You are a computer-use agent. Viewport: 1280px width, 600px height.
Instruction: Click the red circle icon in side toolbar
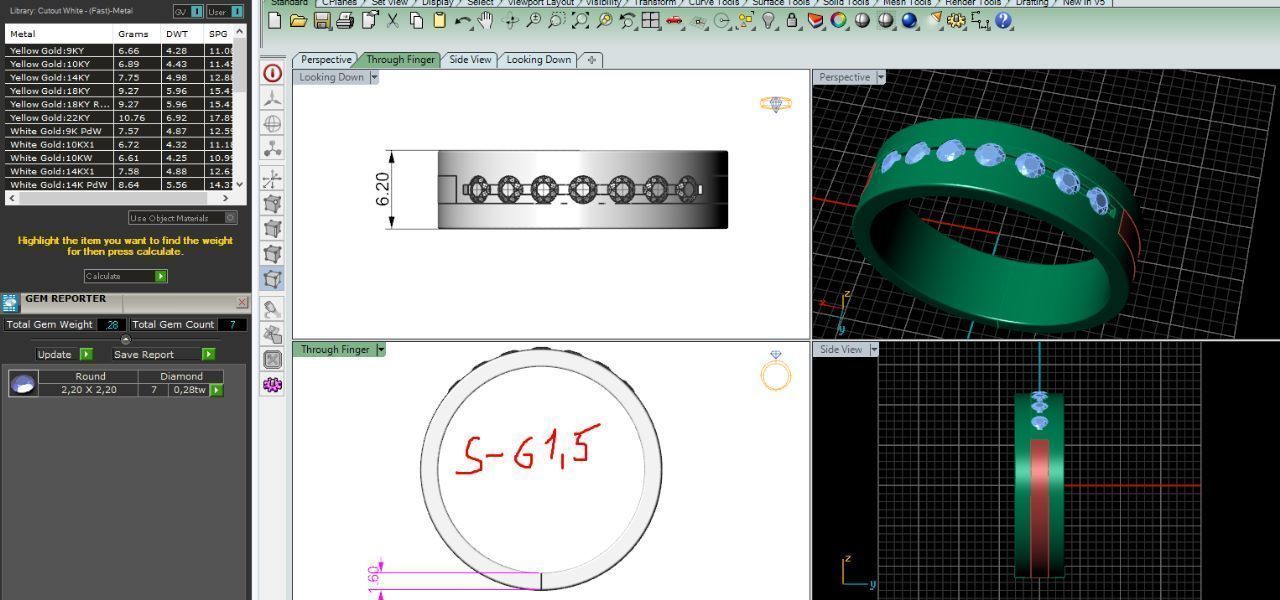click(x=272, y=73)
